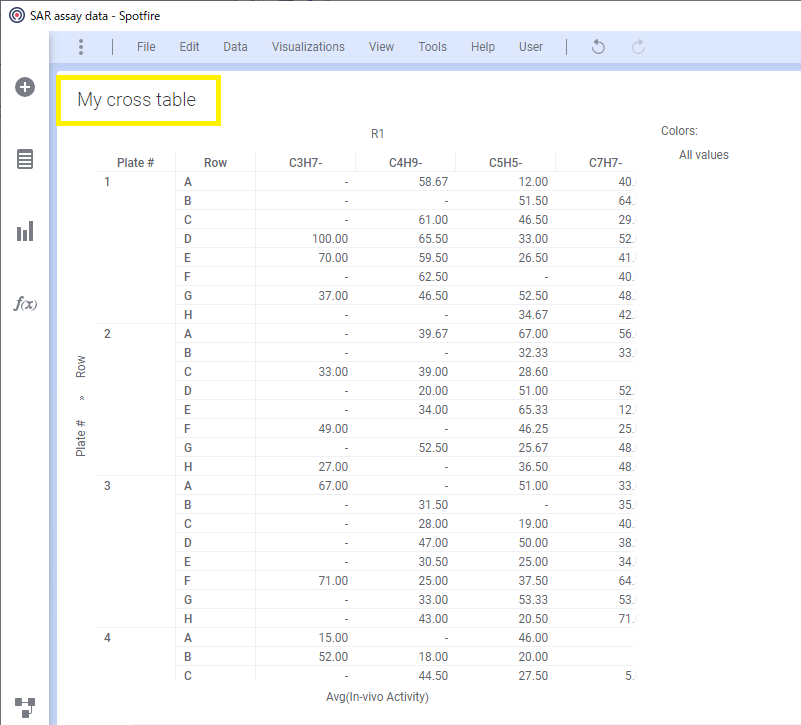Image resolution: width=801 pixels, height=725 pixels.
Task: Click the undo arrow icon
Action: pos(597,46)
